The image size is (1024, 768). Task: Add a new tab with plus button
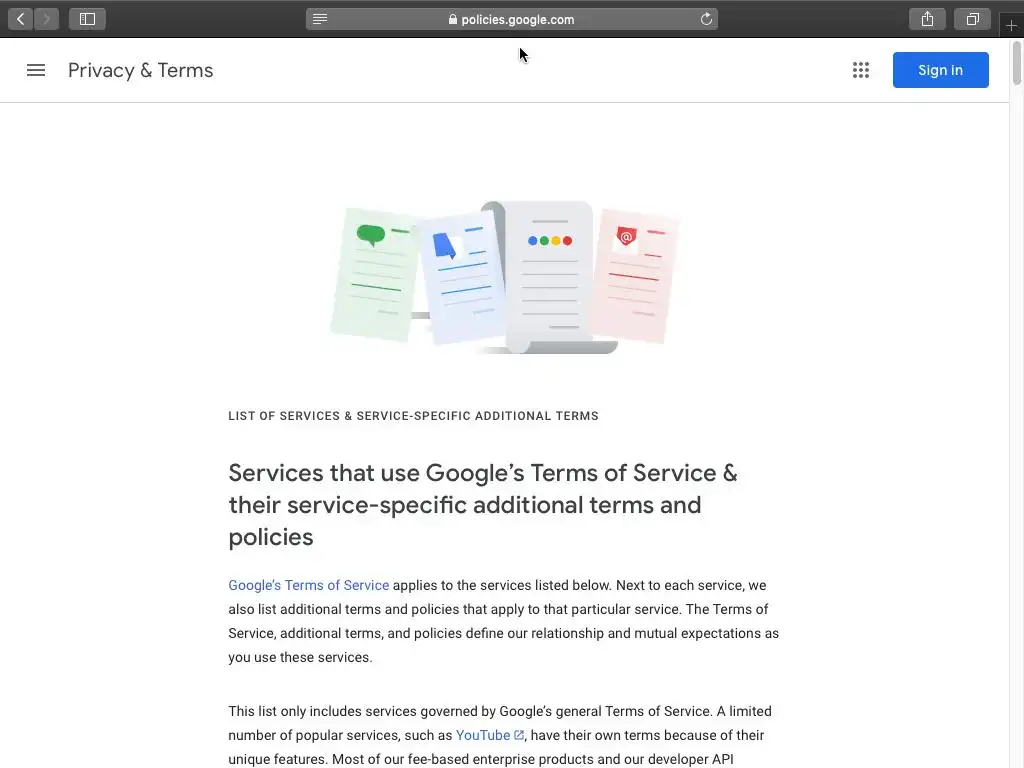tap(1012, 25)
